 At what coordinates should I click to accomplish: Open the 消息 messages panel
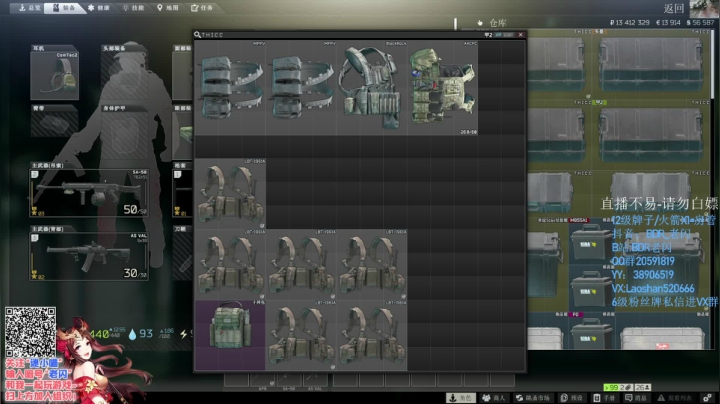click(636, 398)
